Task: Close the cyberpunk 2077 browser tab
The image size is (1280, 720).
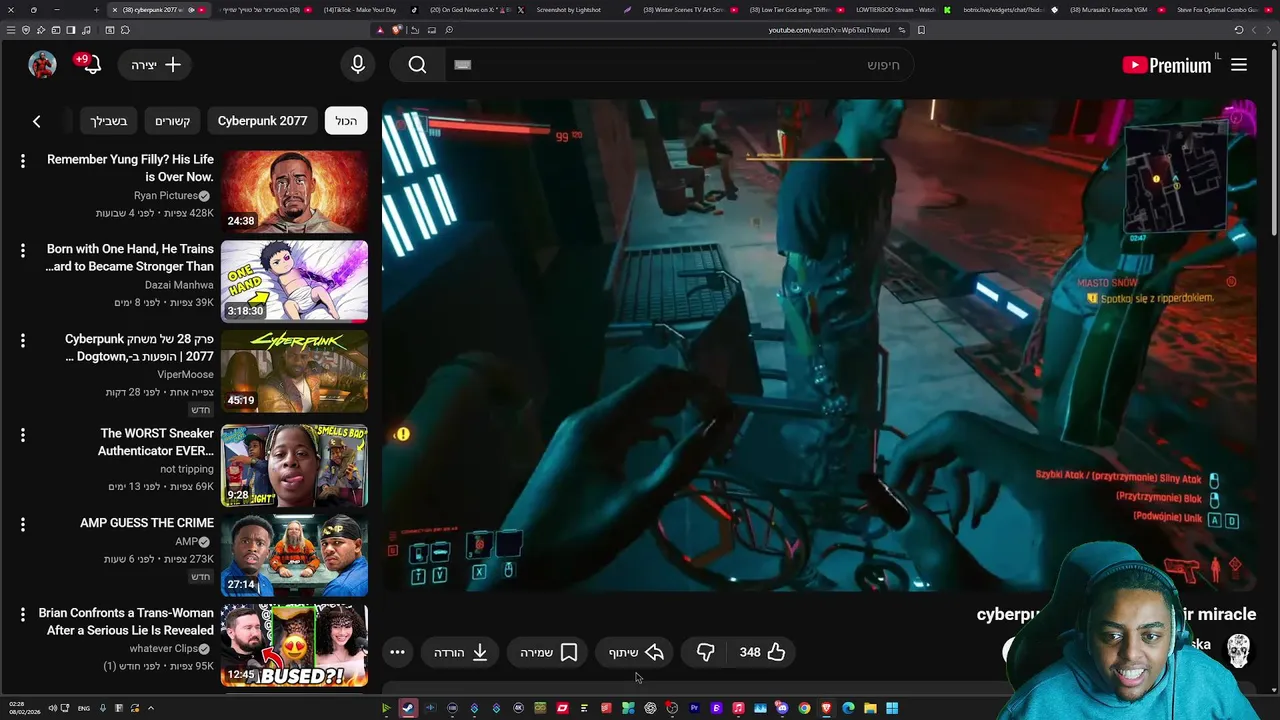Action: pyautogui.click(x=114, y=10)
